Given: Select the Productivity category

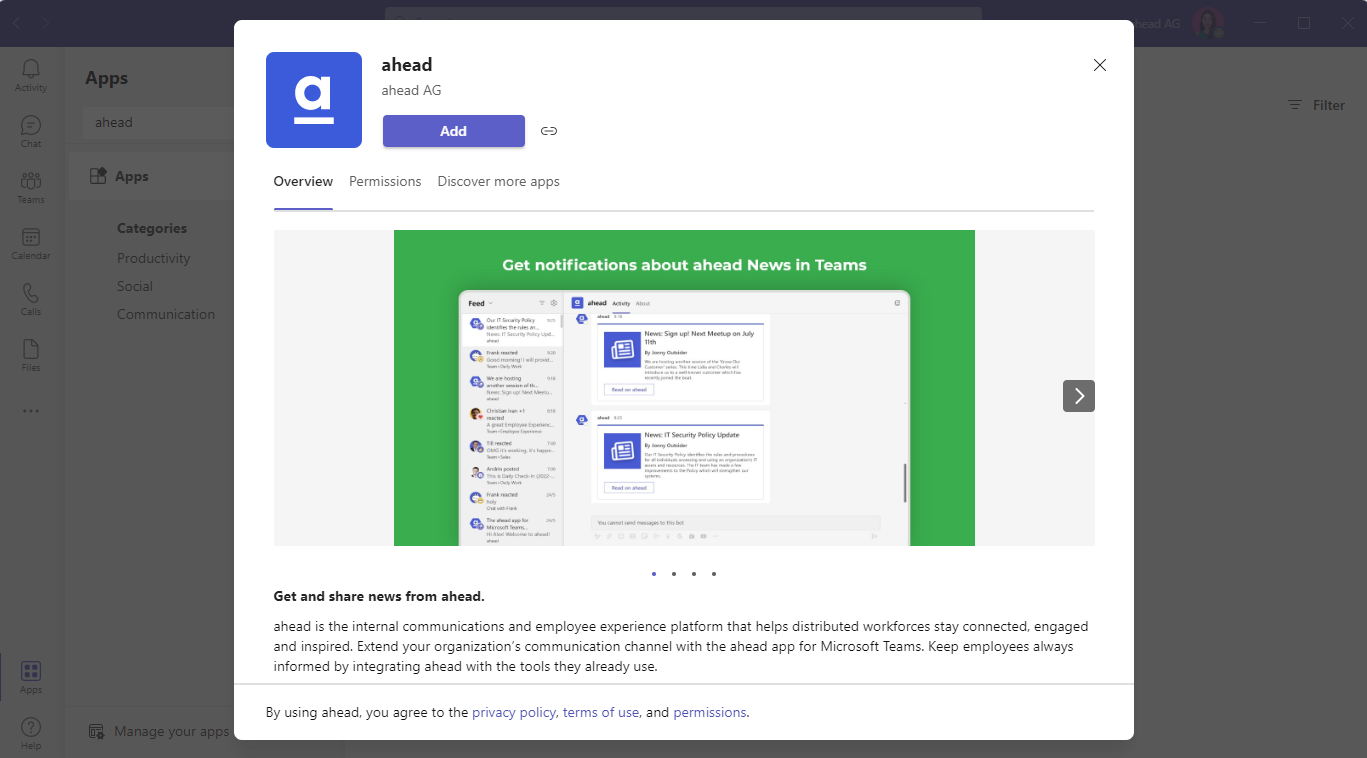Looking at the screenshot, I should [x=154, y=258].
